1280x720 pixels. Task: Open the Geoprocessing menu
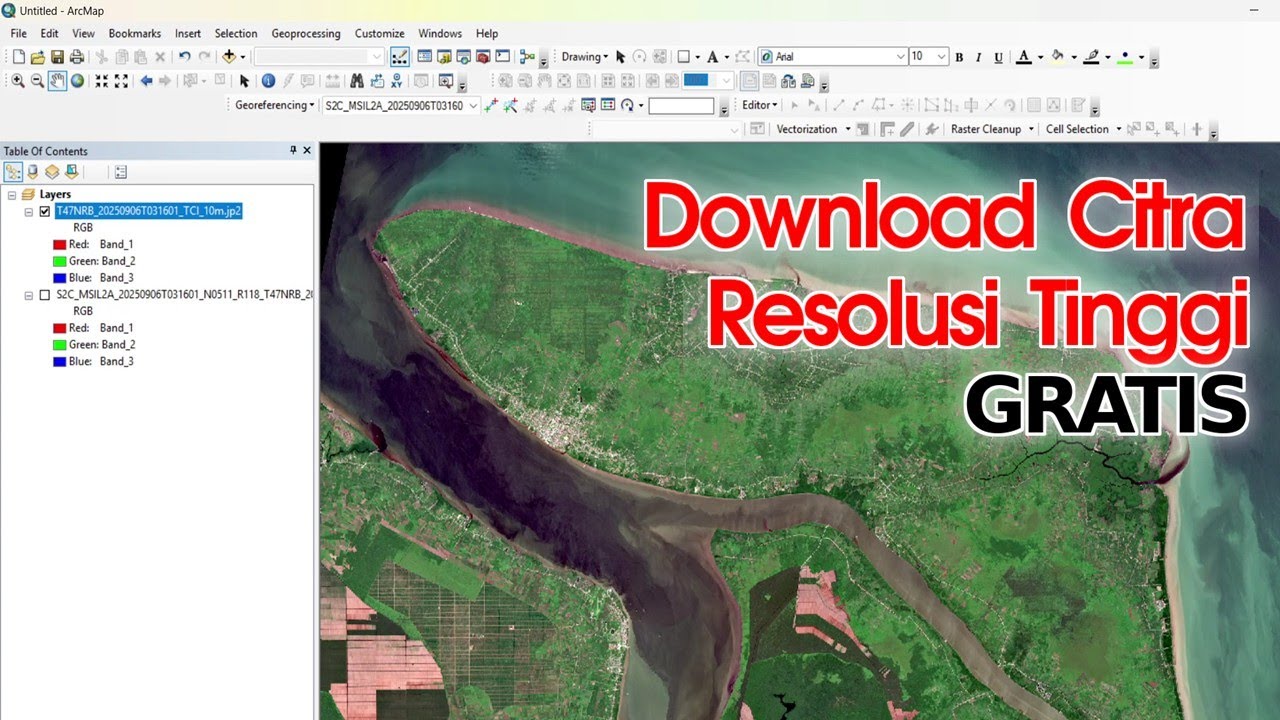[x=306, y=33]
